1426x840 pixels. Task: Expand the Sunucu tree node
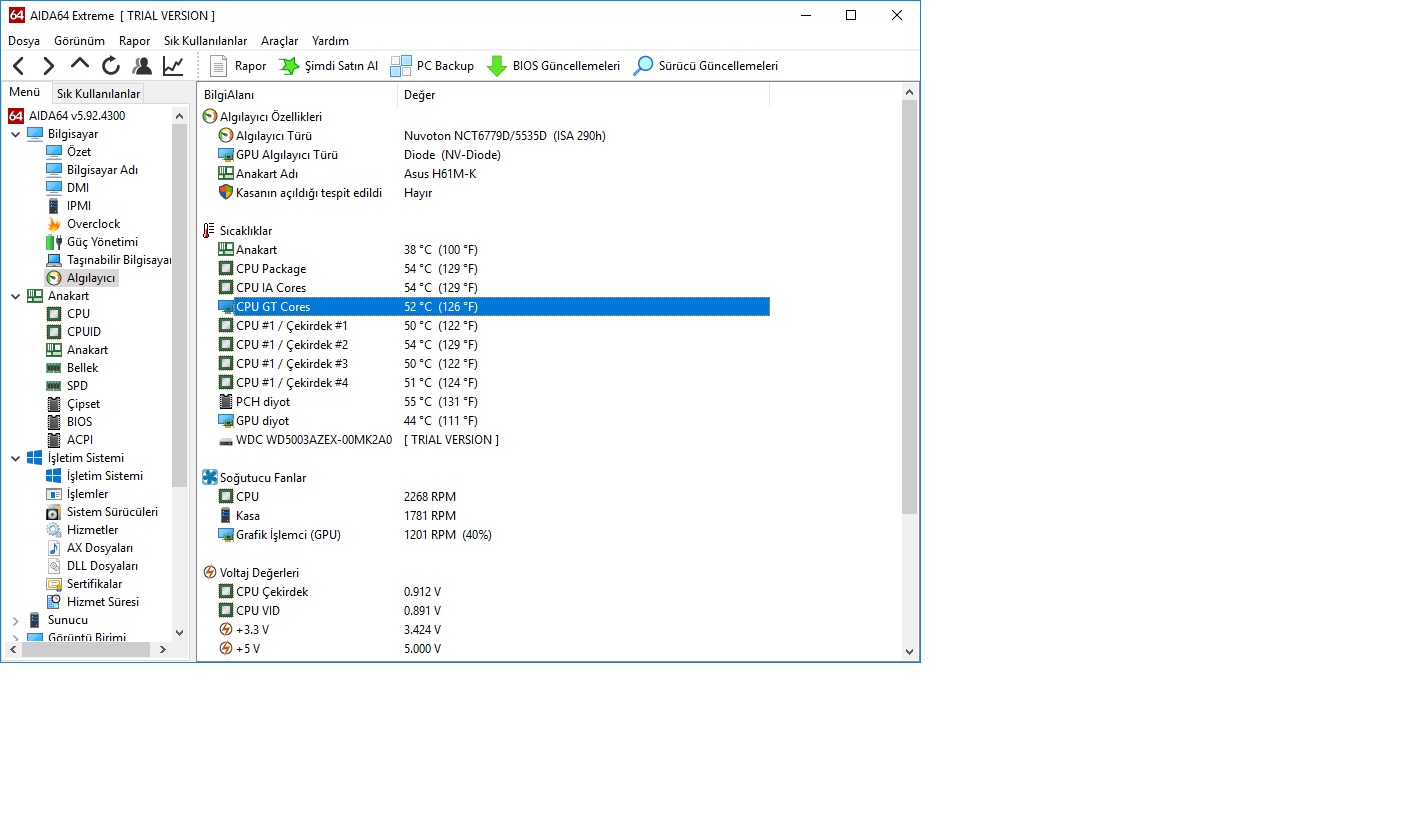click(x=15, y=620)
